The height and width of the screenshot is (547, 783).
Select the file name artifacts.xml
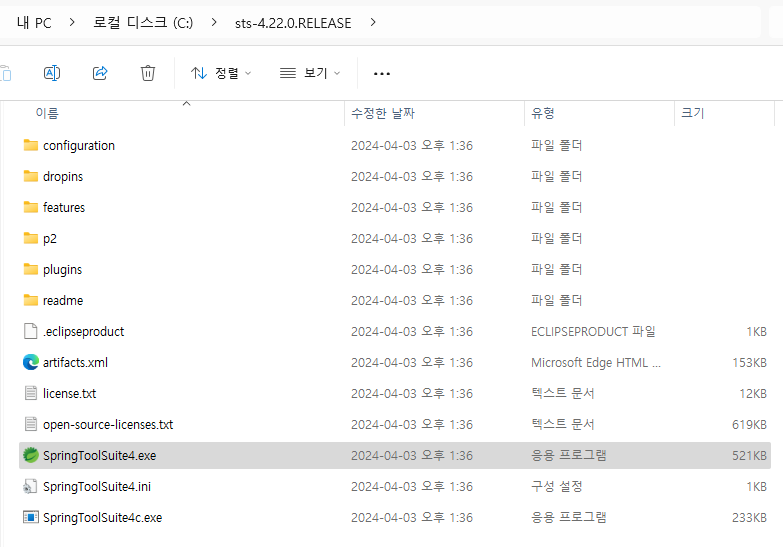pyautogui.click(x=75, y=363)
